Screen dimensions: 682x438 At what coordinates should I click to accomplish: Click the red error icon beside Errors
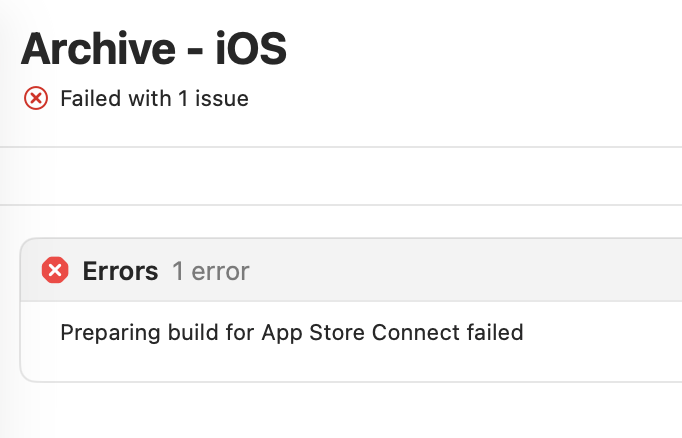(x=55, y=270)
